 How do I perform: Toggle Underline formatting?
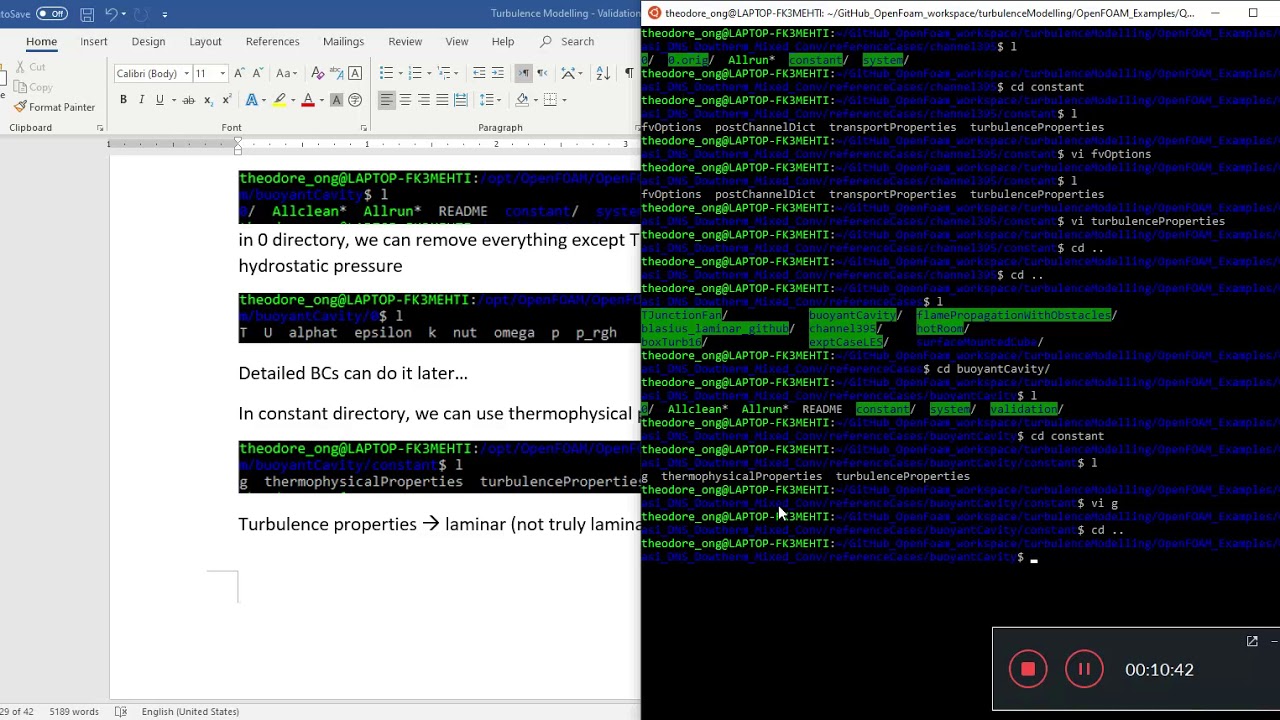click(x=159, y=100)
